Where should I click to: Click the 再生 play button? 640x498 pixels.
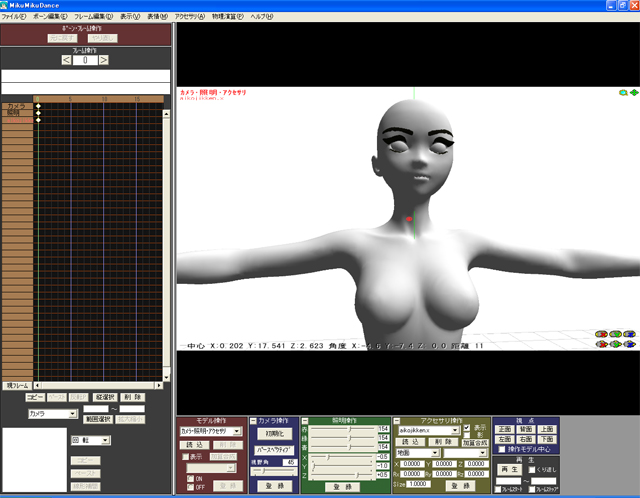click(x=509, y=469)
